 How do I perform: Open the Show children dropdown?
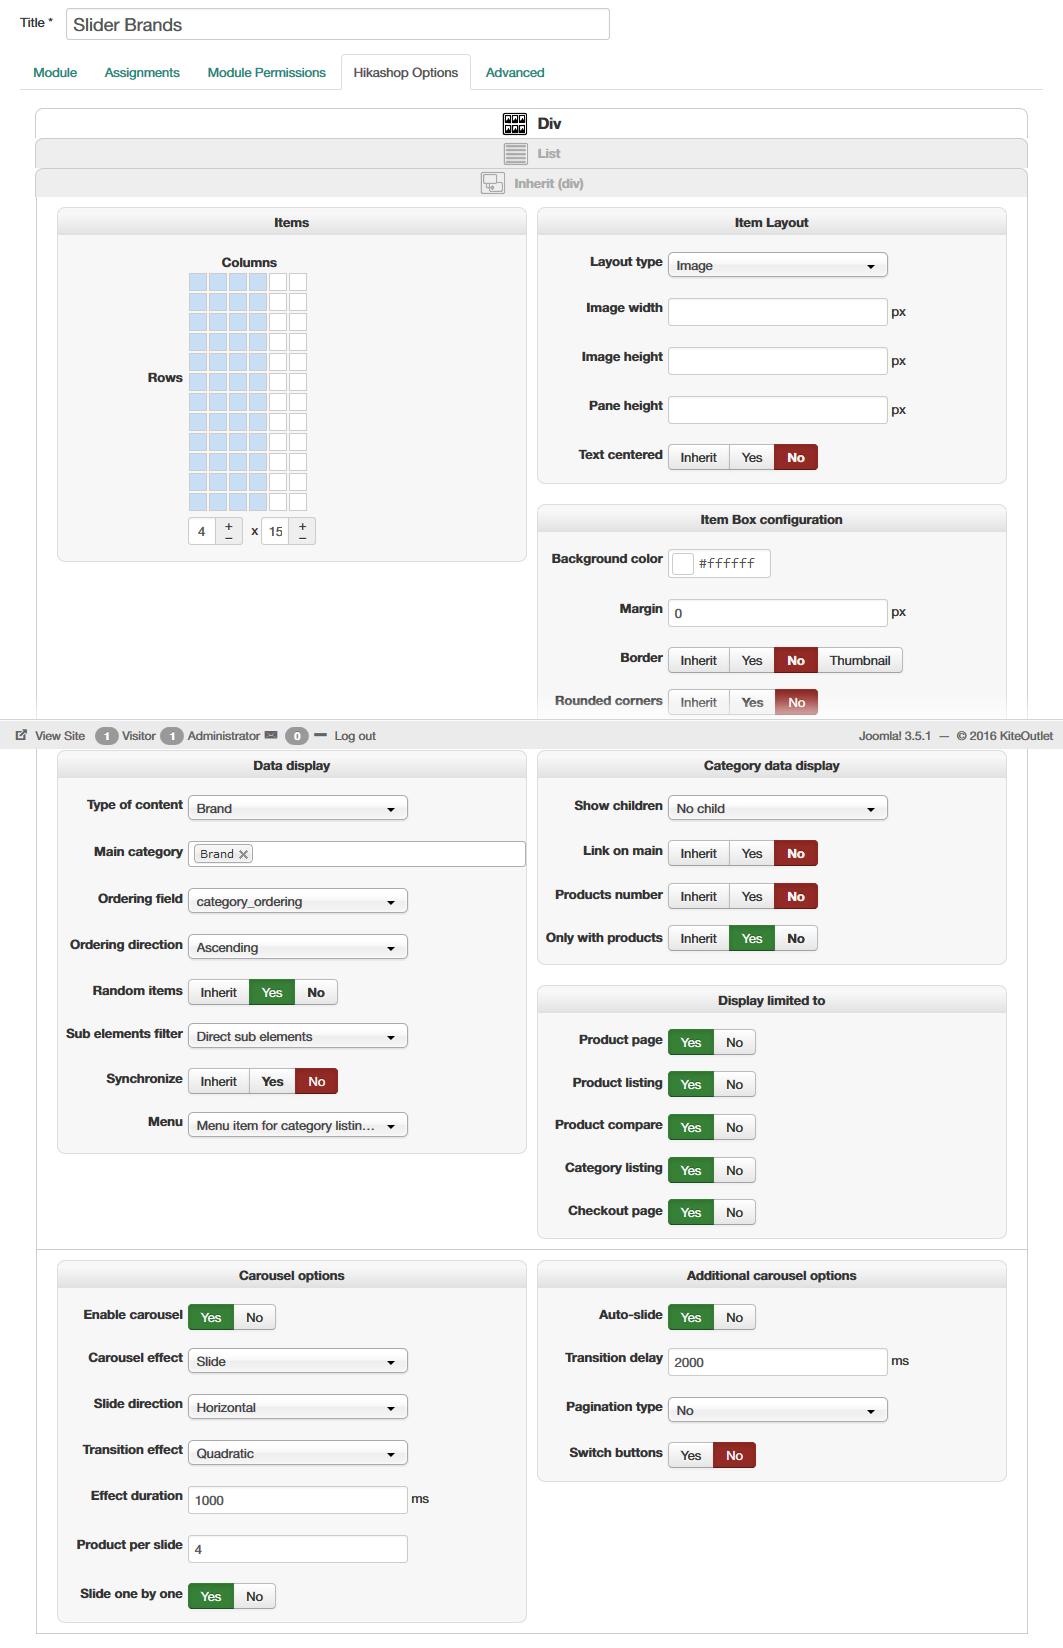[778, 808]
